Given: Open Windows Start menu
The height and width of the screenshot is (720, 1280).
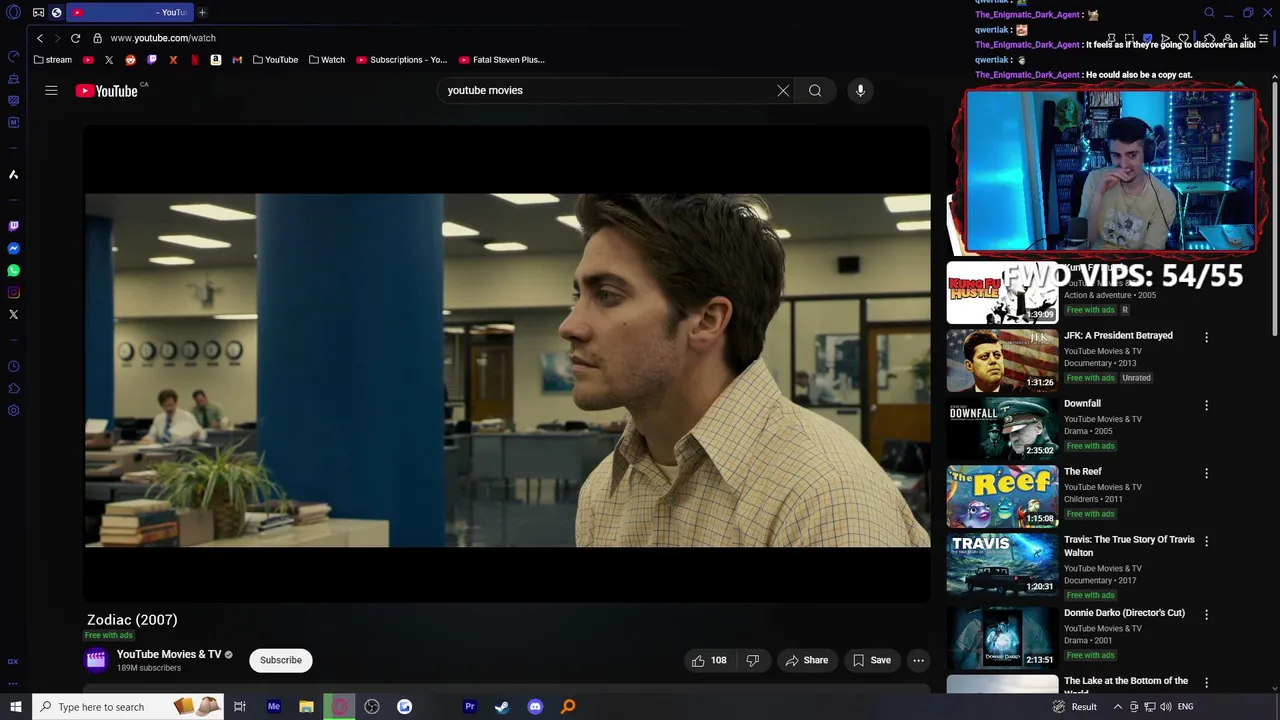Looking at the screenshot, I should click(15, 707).
